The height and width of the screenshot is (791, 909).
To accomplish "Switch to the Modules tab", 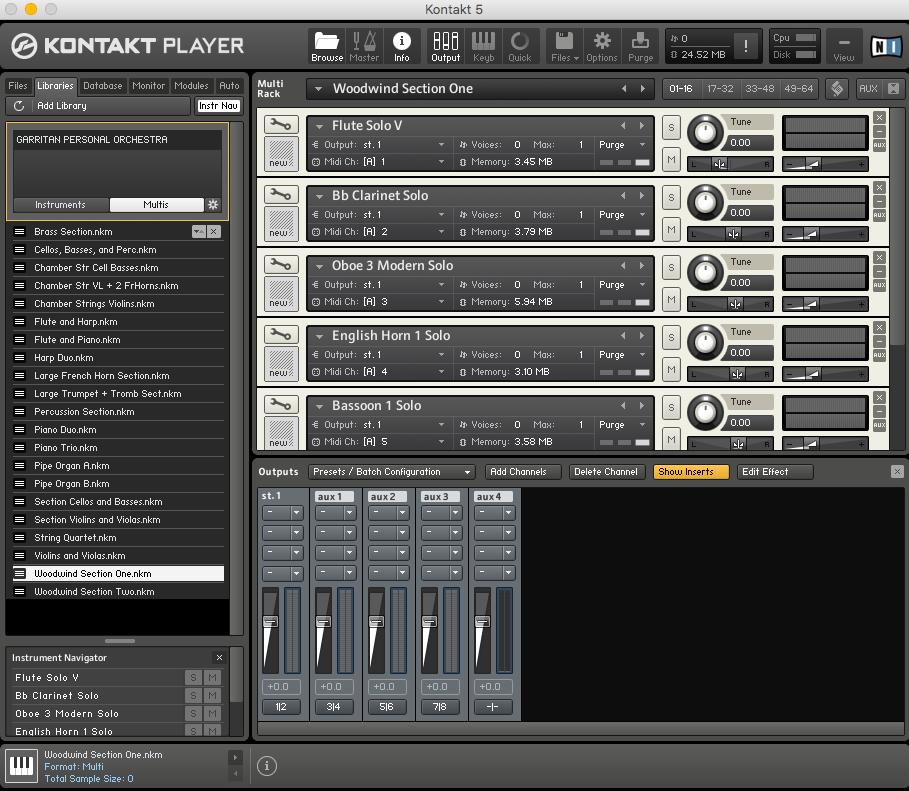I will pos(191,86).
